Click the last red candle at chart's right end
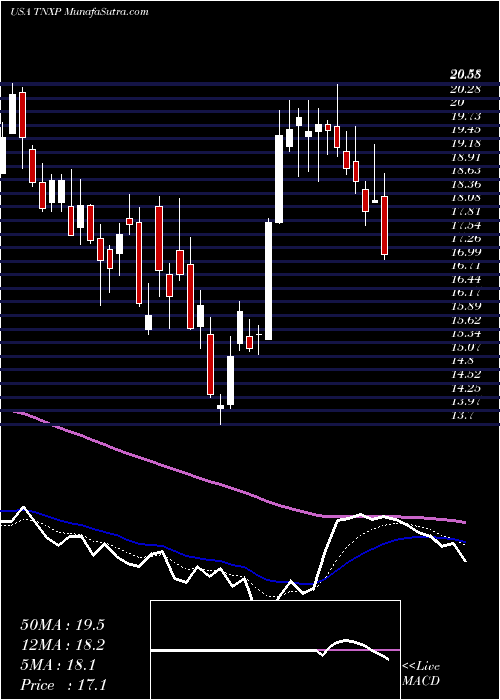This screenshot has height=700, width=500. [384, 225]
